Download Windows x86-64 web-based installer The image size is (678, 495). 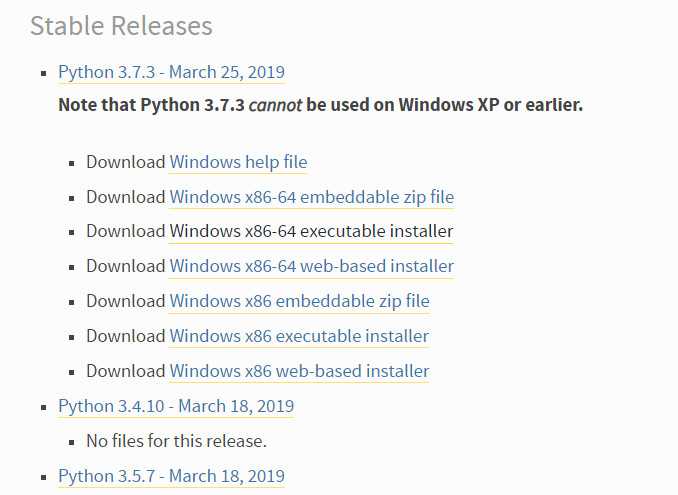click(312, 266)
